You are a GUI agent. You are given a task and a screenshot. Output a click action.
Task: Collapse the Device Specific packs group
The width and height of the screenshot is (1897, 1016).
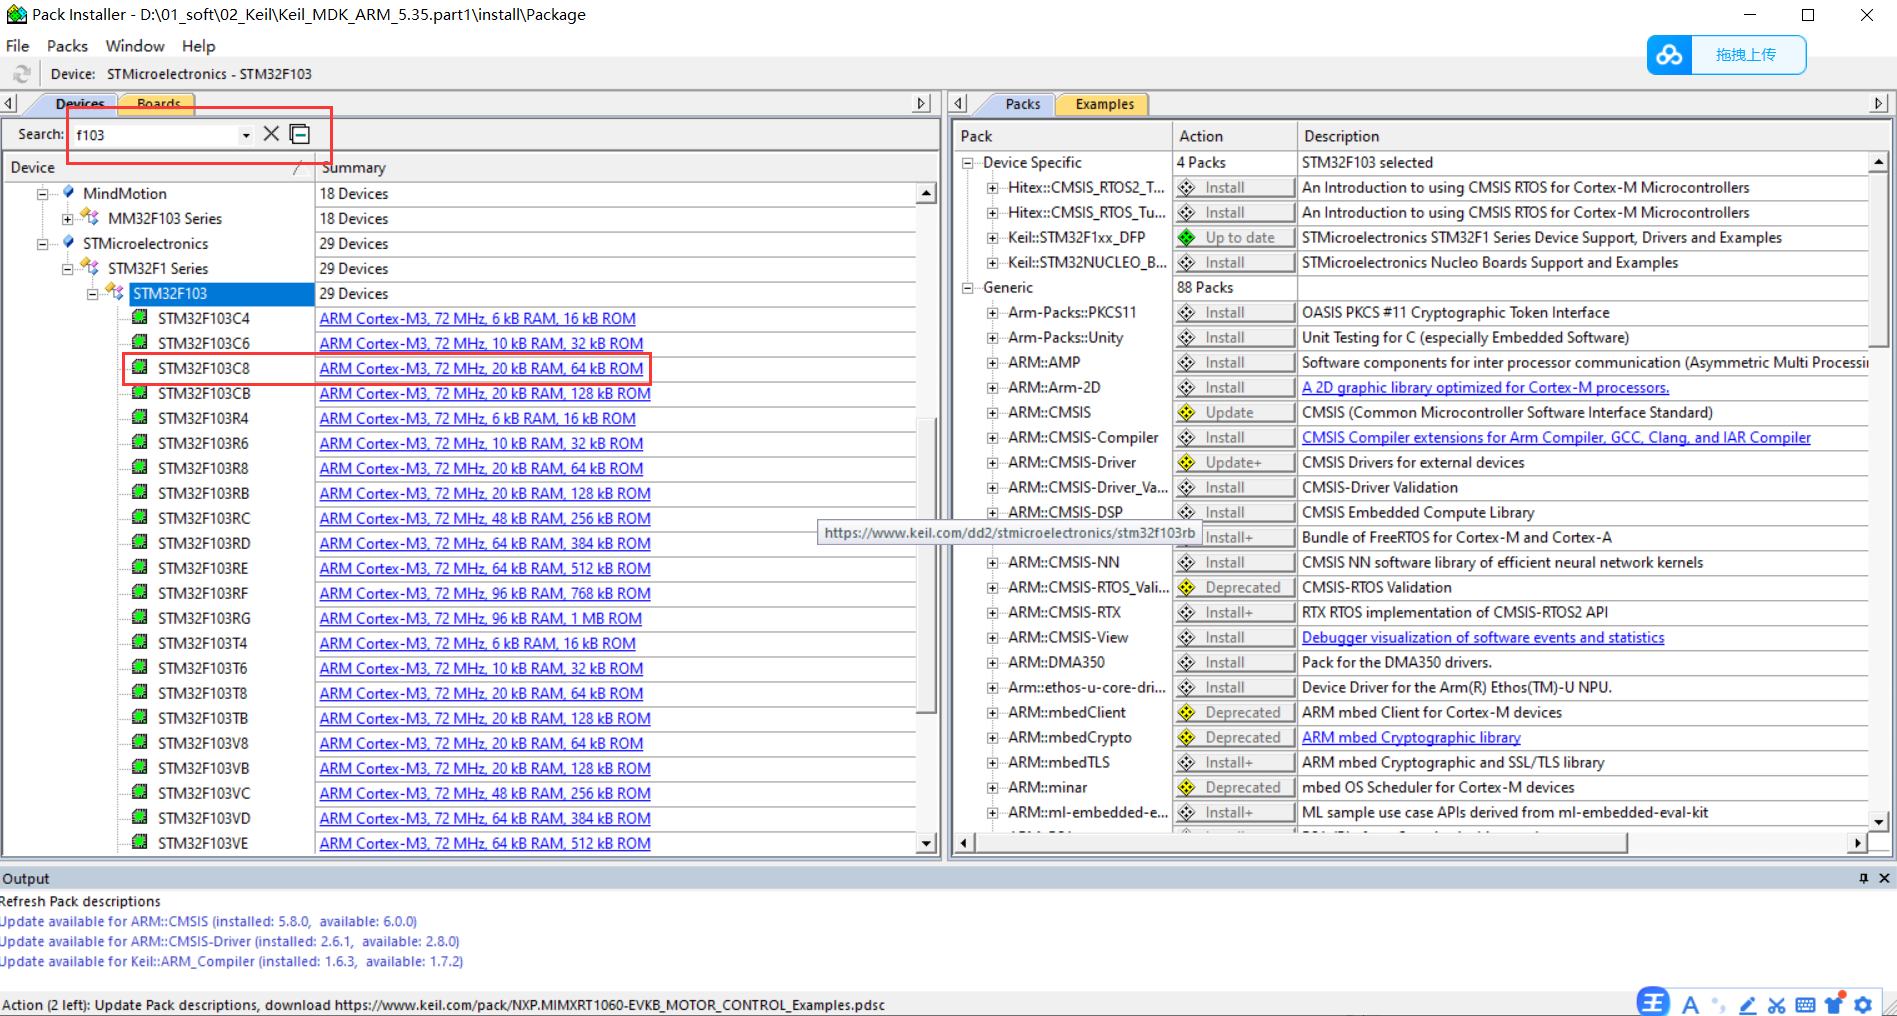(967, 163)
